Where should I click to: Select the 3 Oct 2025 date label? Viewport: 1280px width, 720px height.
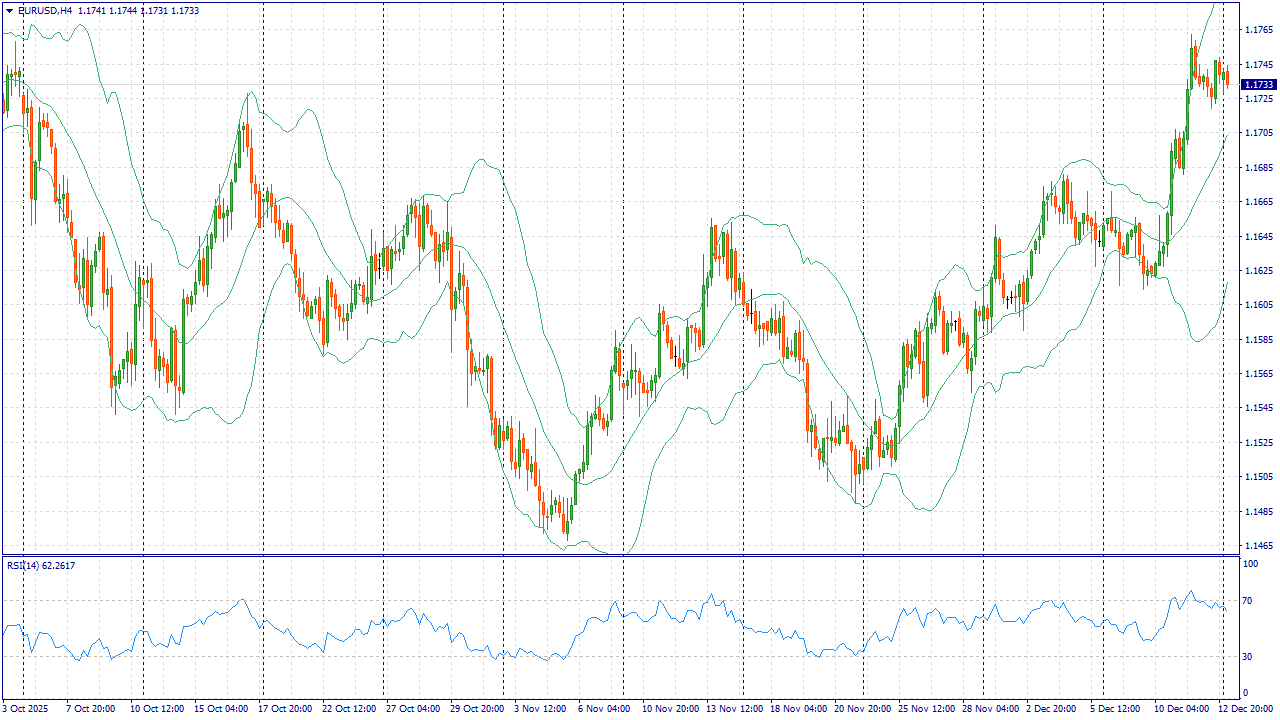click(x=26, y=708)
